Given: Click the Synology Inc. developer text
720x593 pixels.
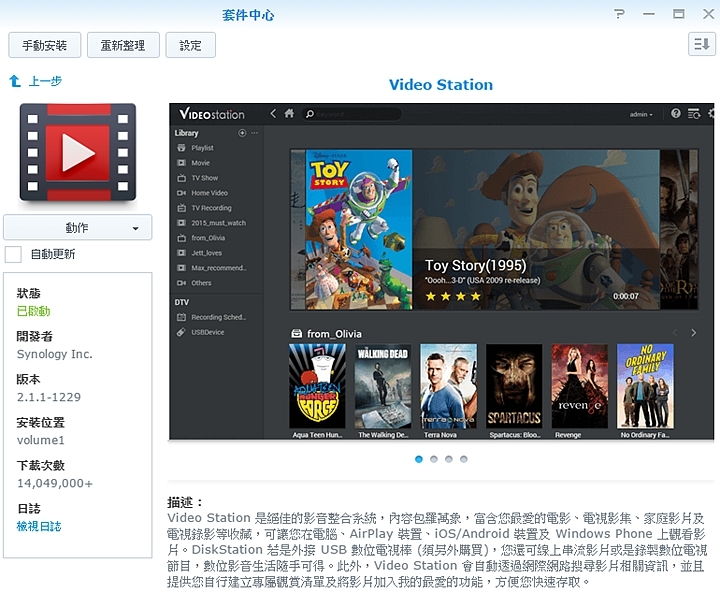Looking at the screenshot, I should [55, 354].
